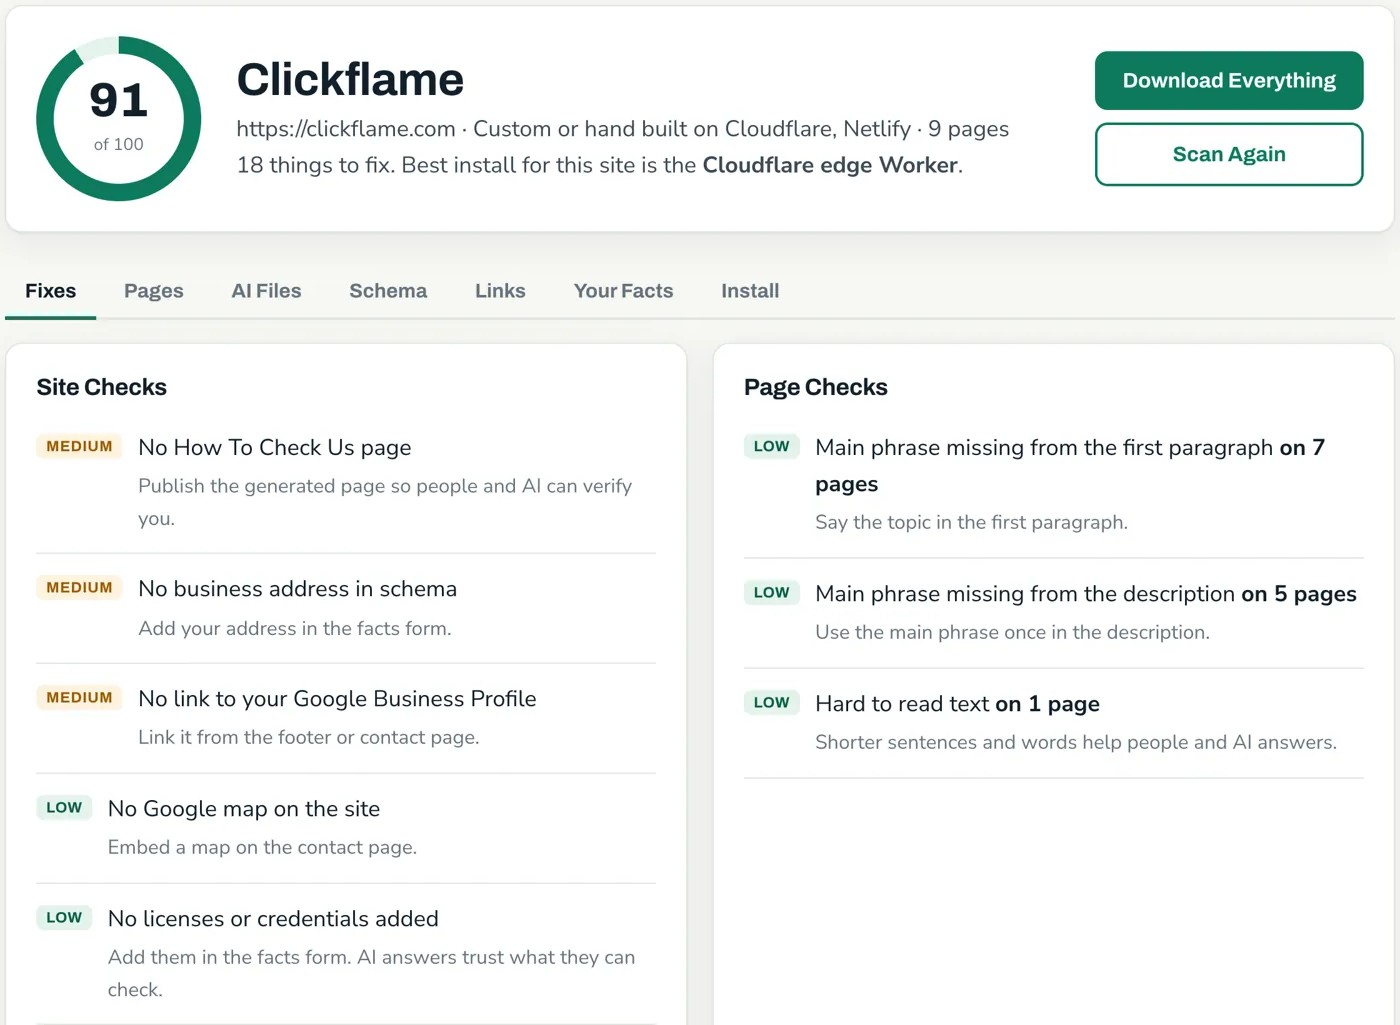Screen dimensions: 1400x1025
Task: Click LOW badge beside missing from the description
Action: click(x=771, y=592)
